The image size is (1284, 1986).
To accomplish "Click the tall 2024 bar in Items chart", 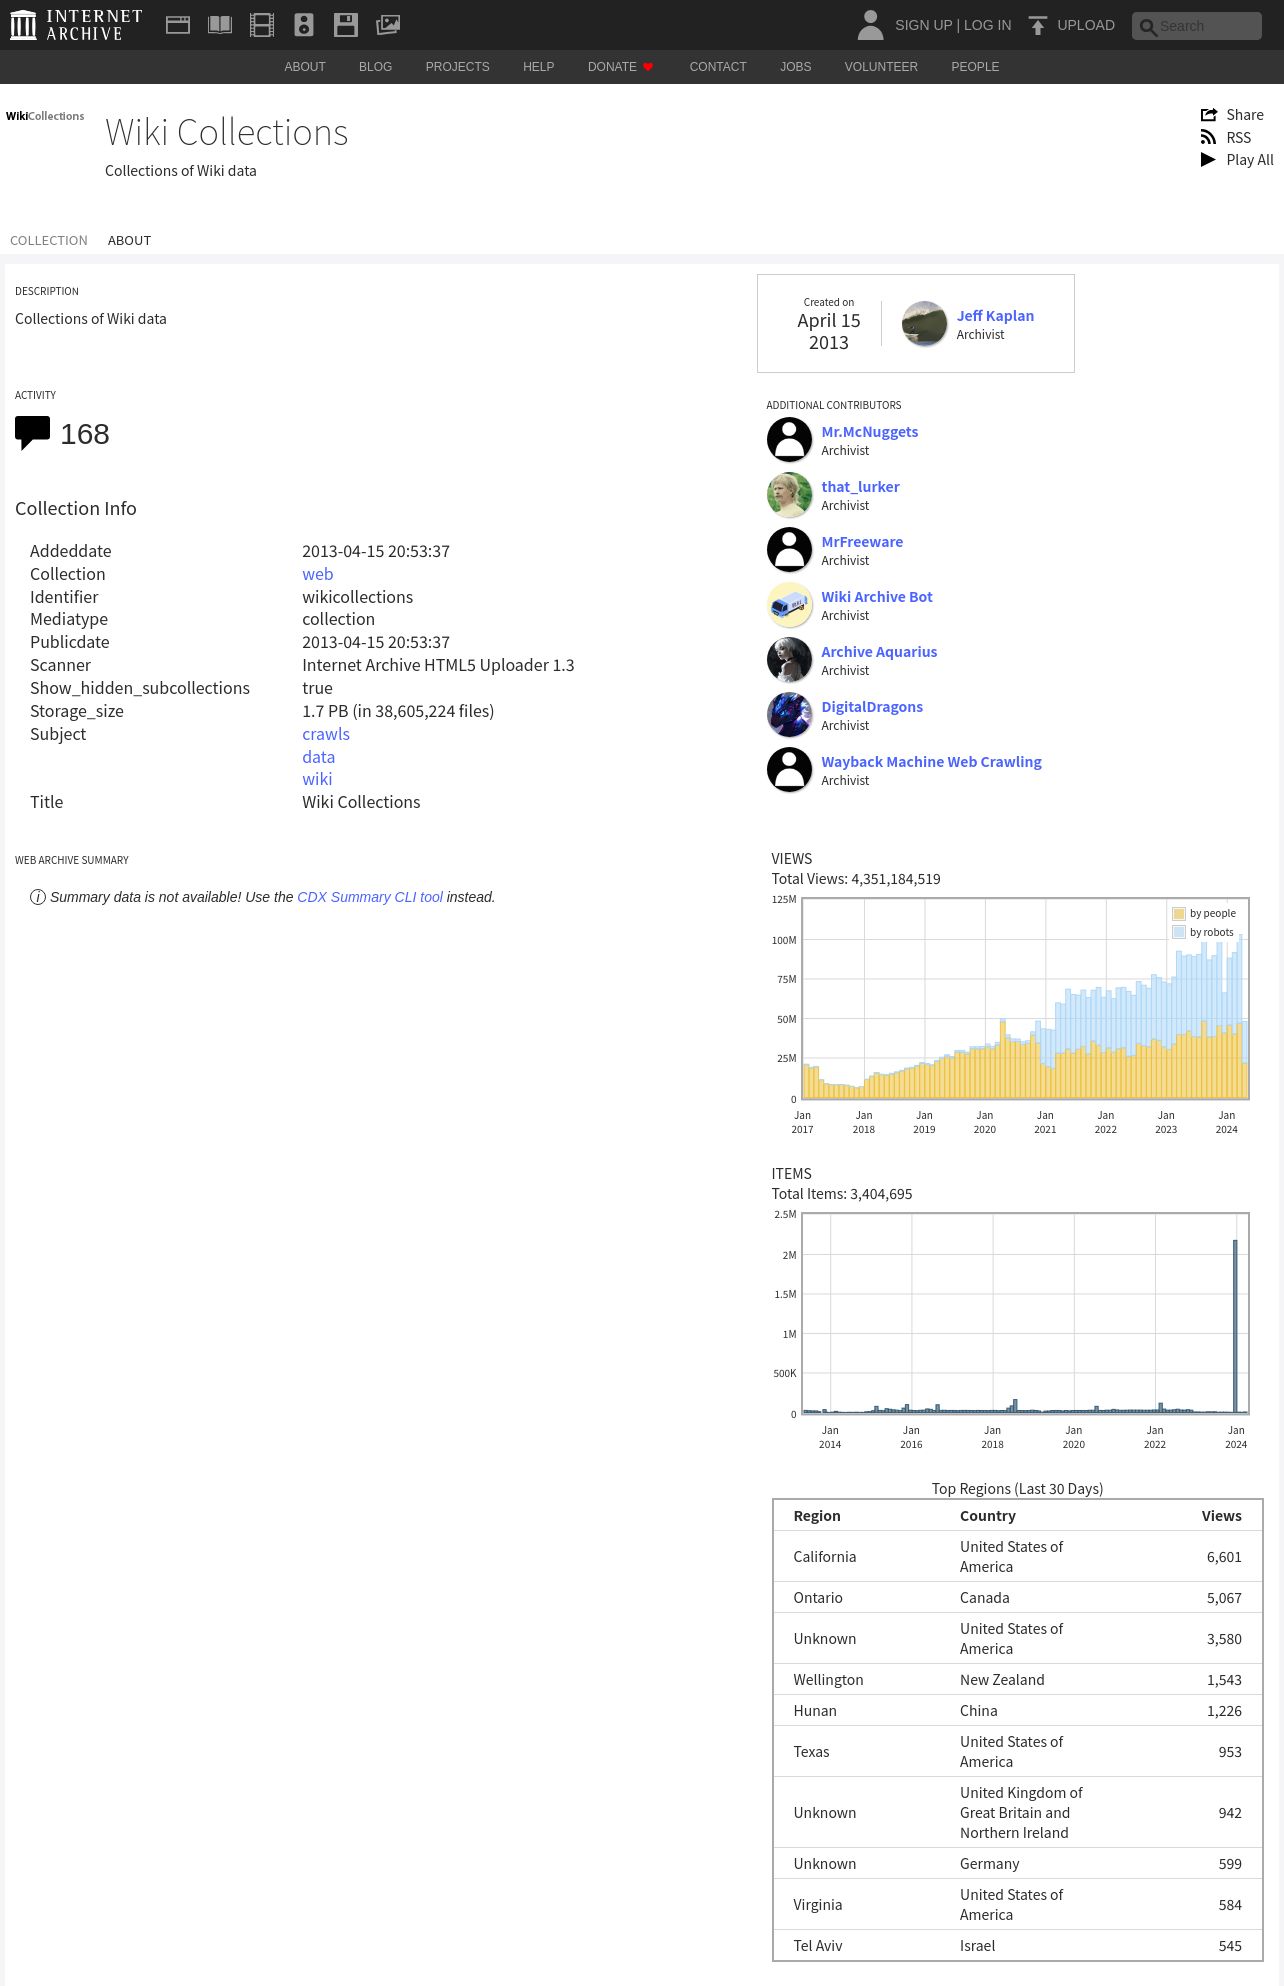I will (x=1235, y=1326).
